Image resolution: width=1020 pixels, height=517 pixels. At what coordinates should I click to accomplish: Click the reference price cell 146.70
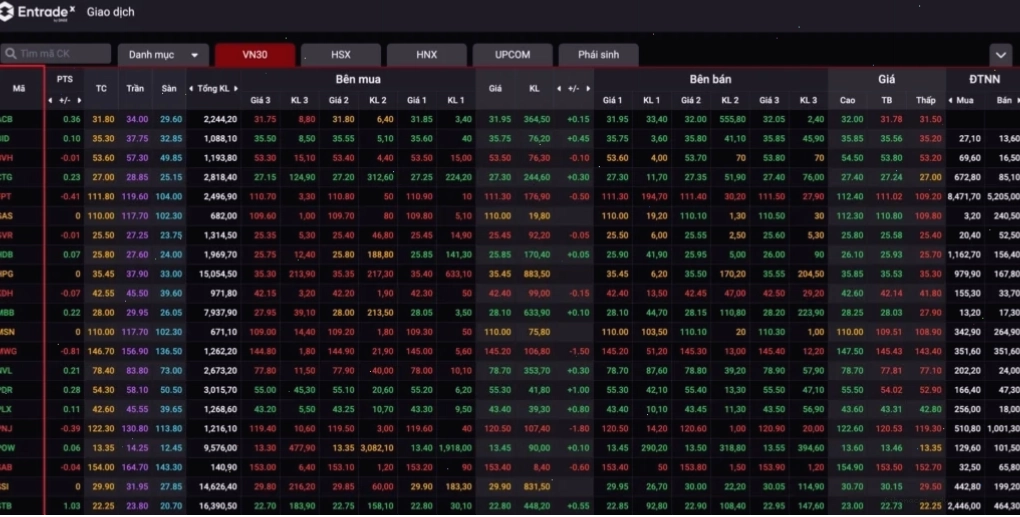pos(101,351)
